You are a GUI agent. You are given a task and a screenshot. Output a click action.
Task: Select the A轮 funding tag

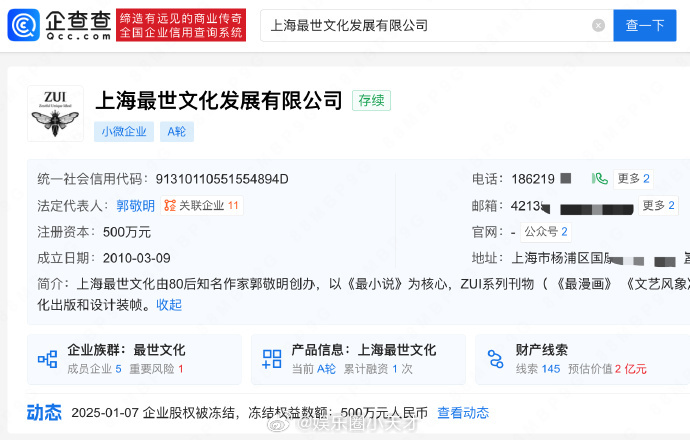click(176, 132)
